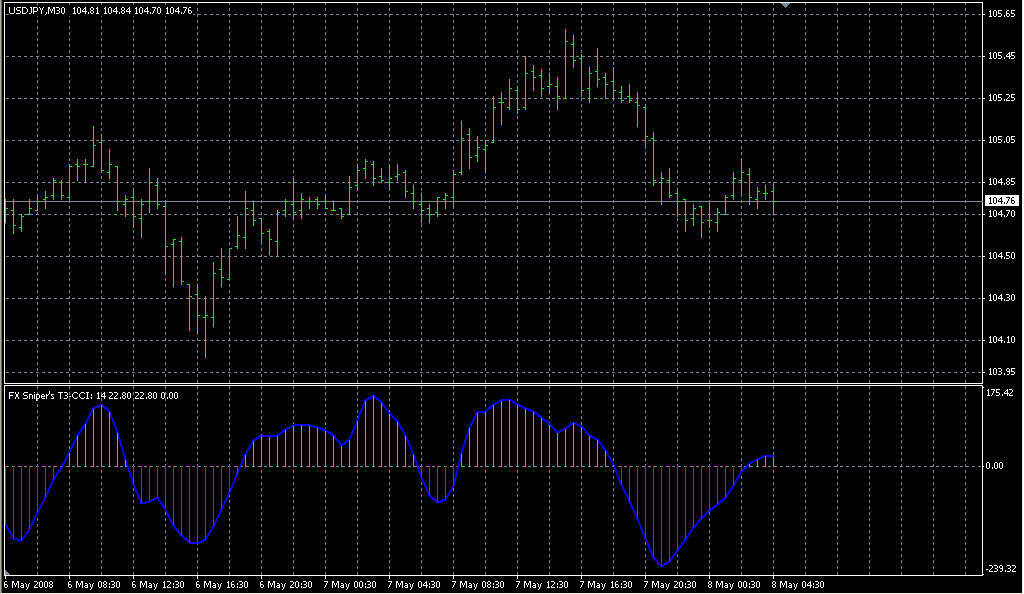
Task: Click the 104.85 price scale label
Action: 1001,182
